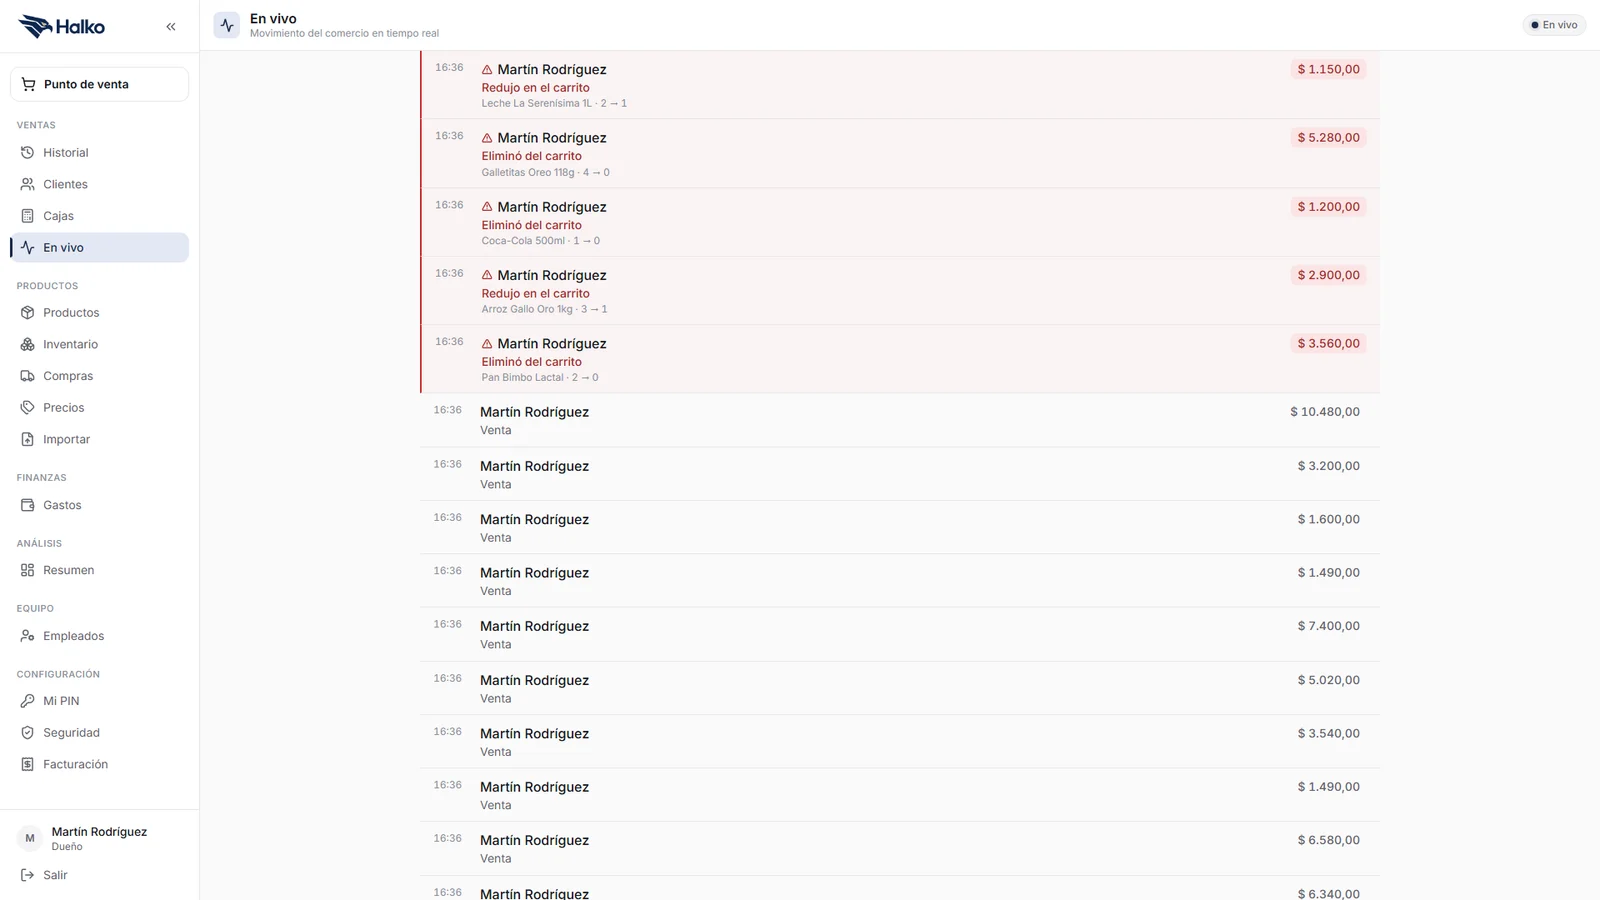1600x900 pixels.
Task: Click the Inventario stack icon
Action: (27, 344)
